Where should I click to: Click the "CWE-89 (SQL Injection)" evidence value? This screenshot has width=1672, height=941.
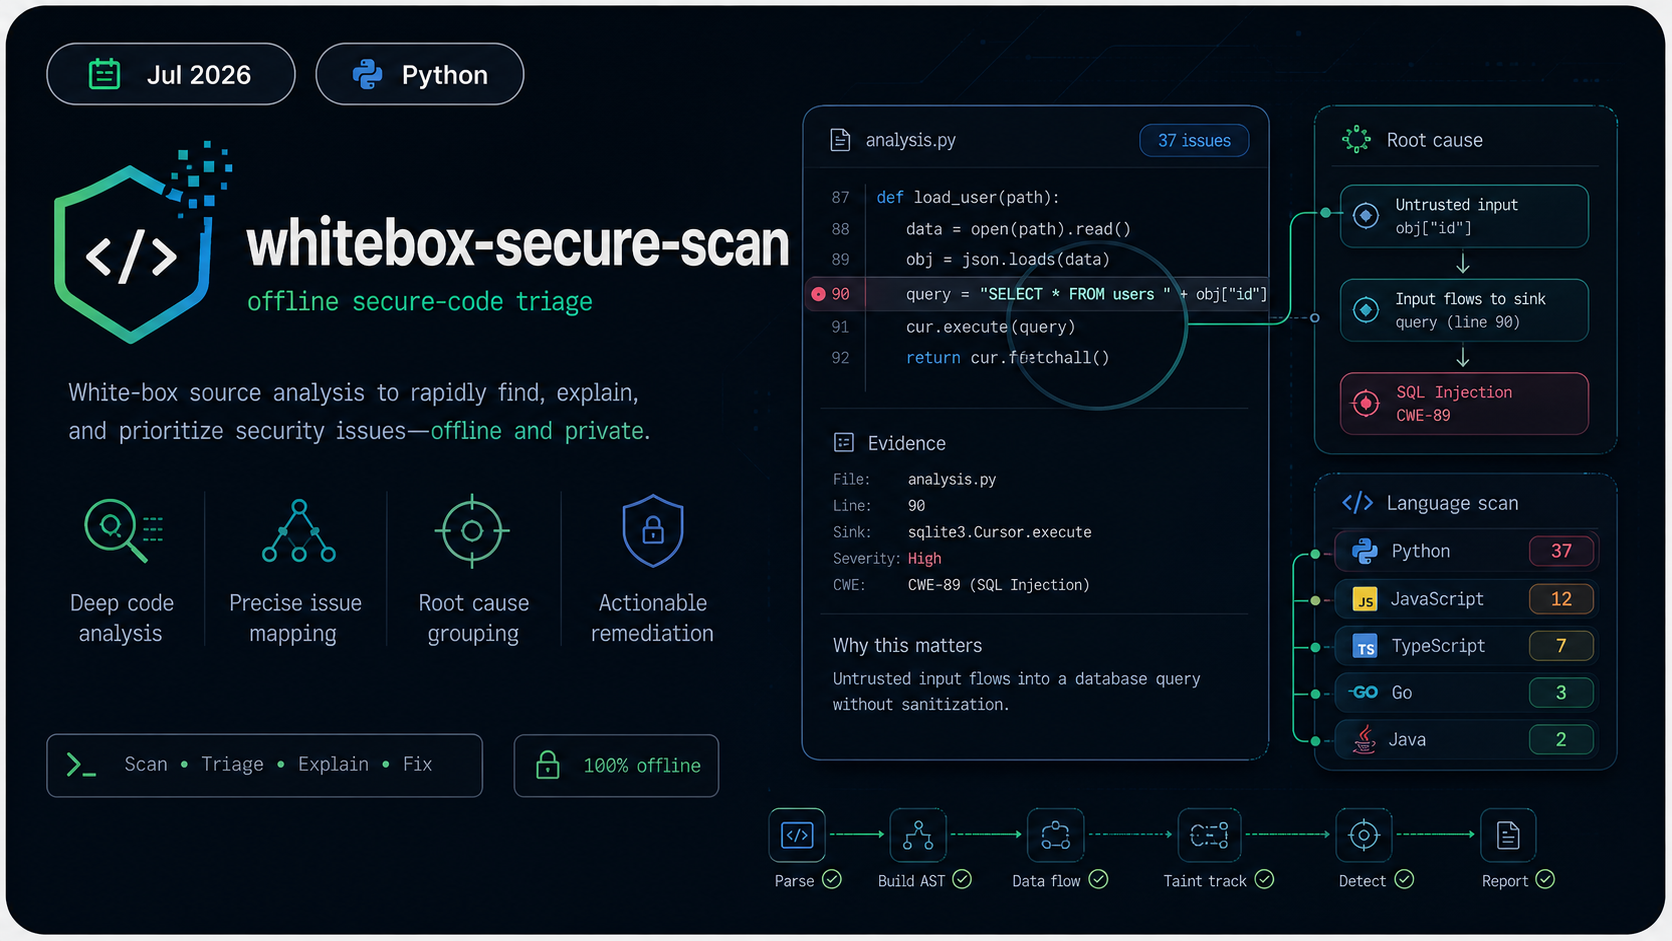pyautogui.click(x=998, y=585)
